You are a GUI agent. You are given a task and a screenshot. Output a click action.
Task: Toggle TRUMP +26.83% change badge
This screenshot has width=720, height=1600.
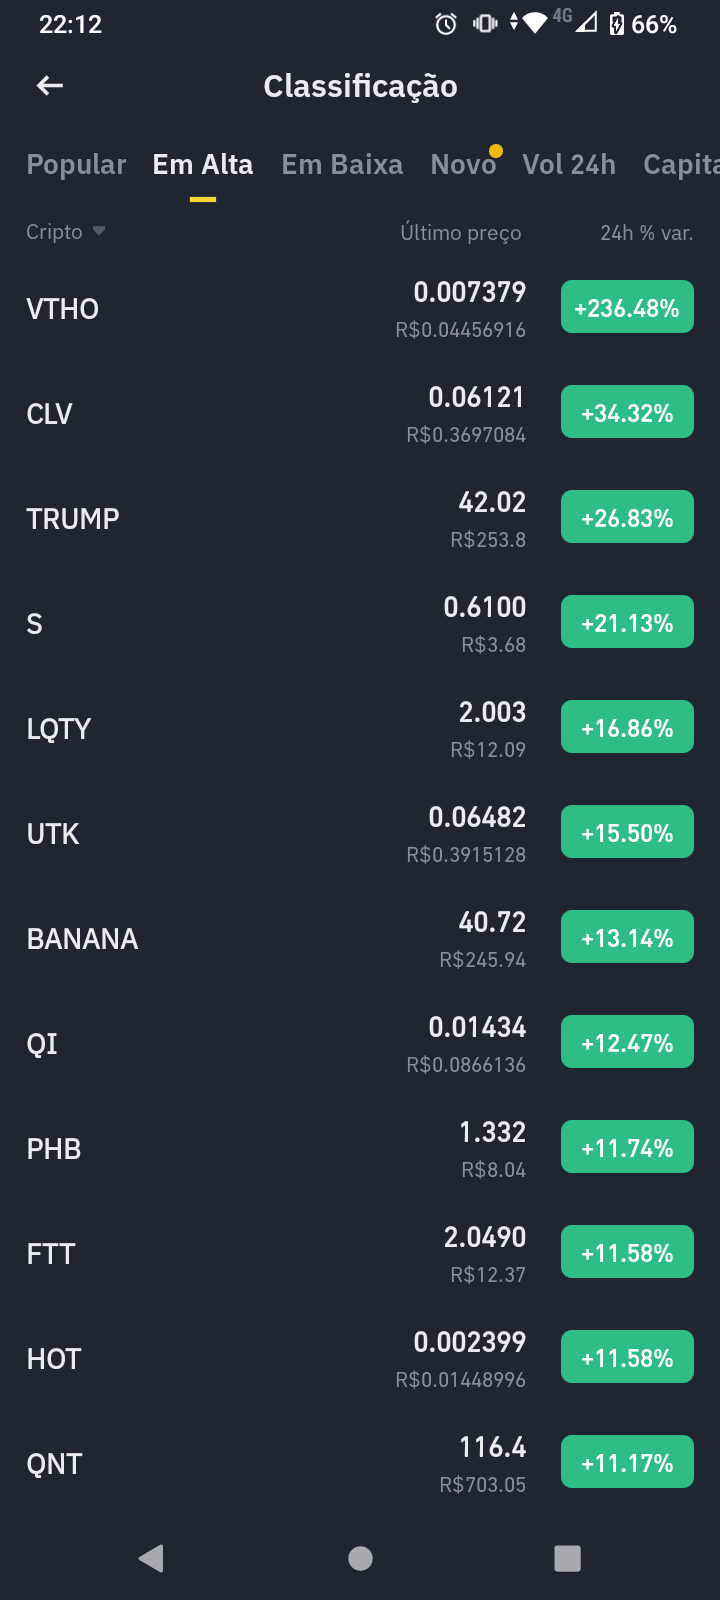point(627,518)
